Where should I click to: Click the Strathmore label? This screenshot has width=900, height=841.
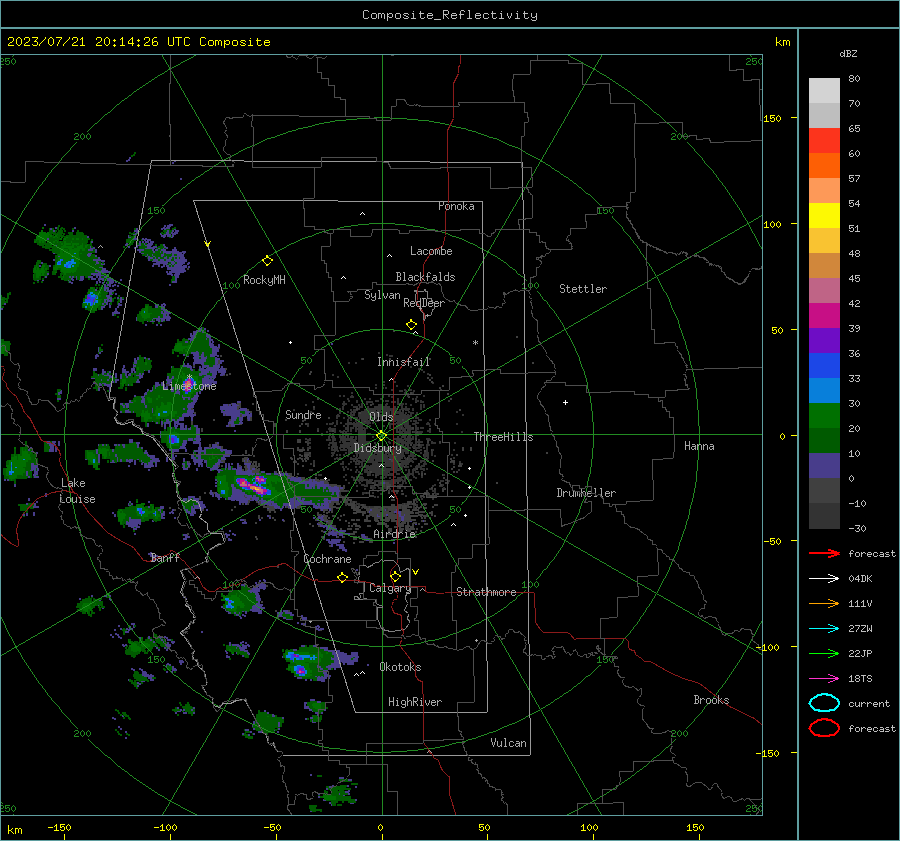coord(486,592)
